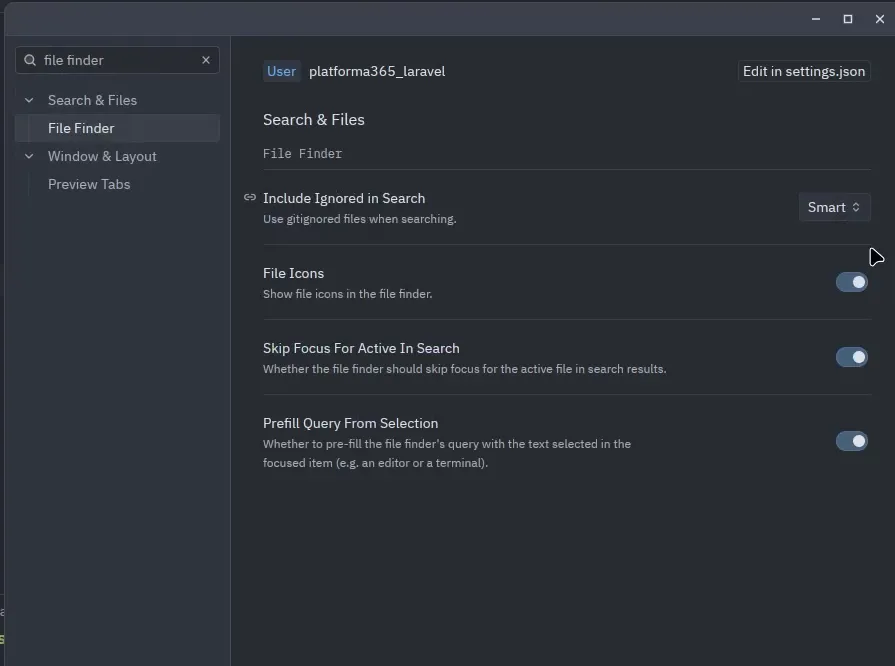Image resolution: width=895 pixels, height=666 pixels.
Task: Switch to the User settings tab
Action: pyautogui.click(x=281, y=71)
